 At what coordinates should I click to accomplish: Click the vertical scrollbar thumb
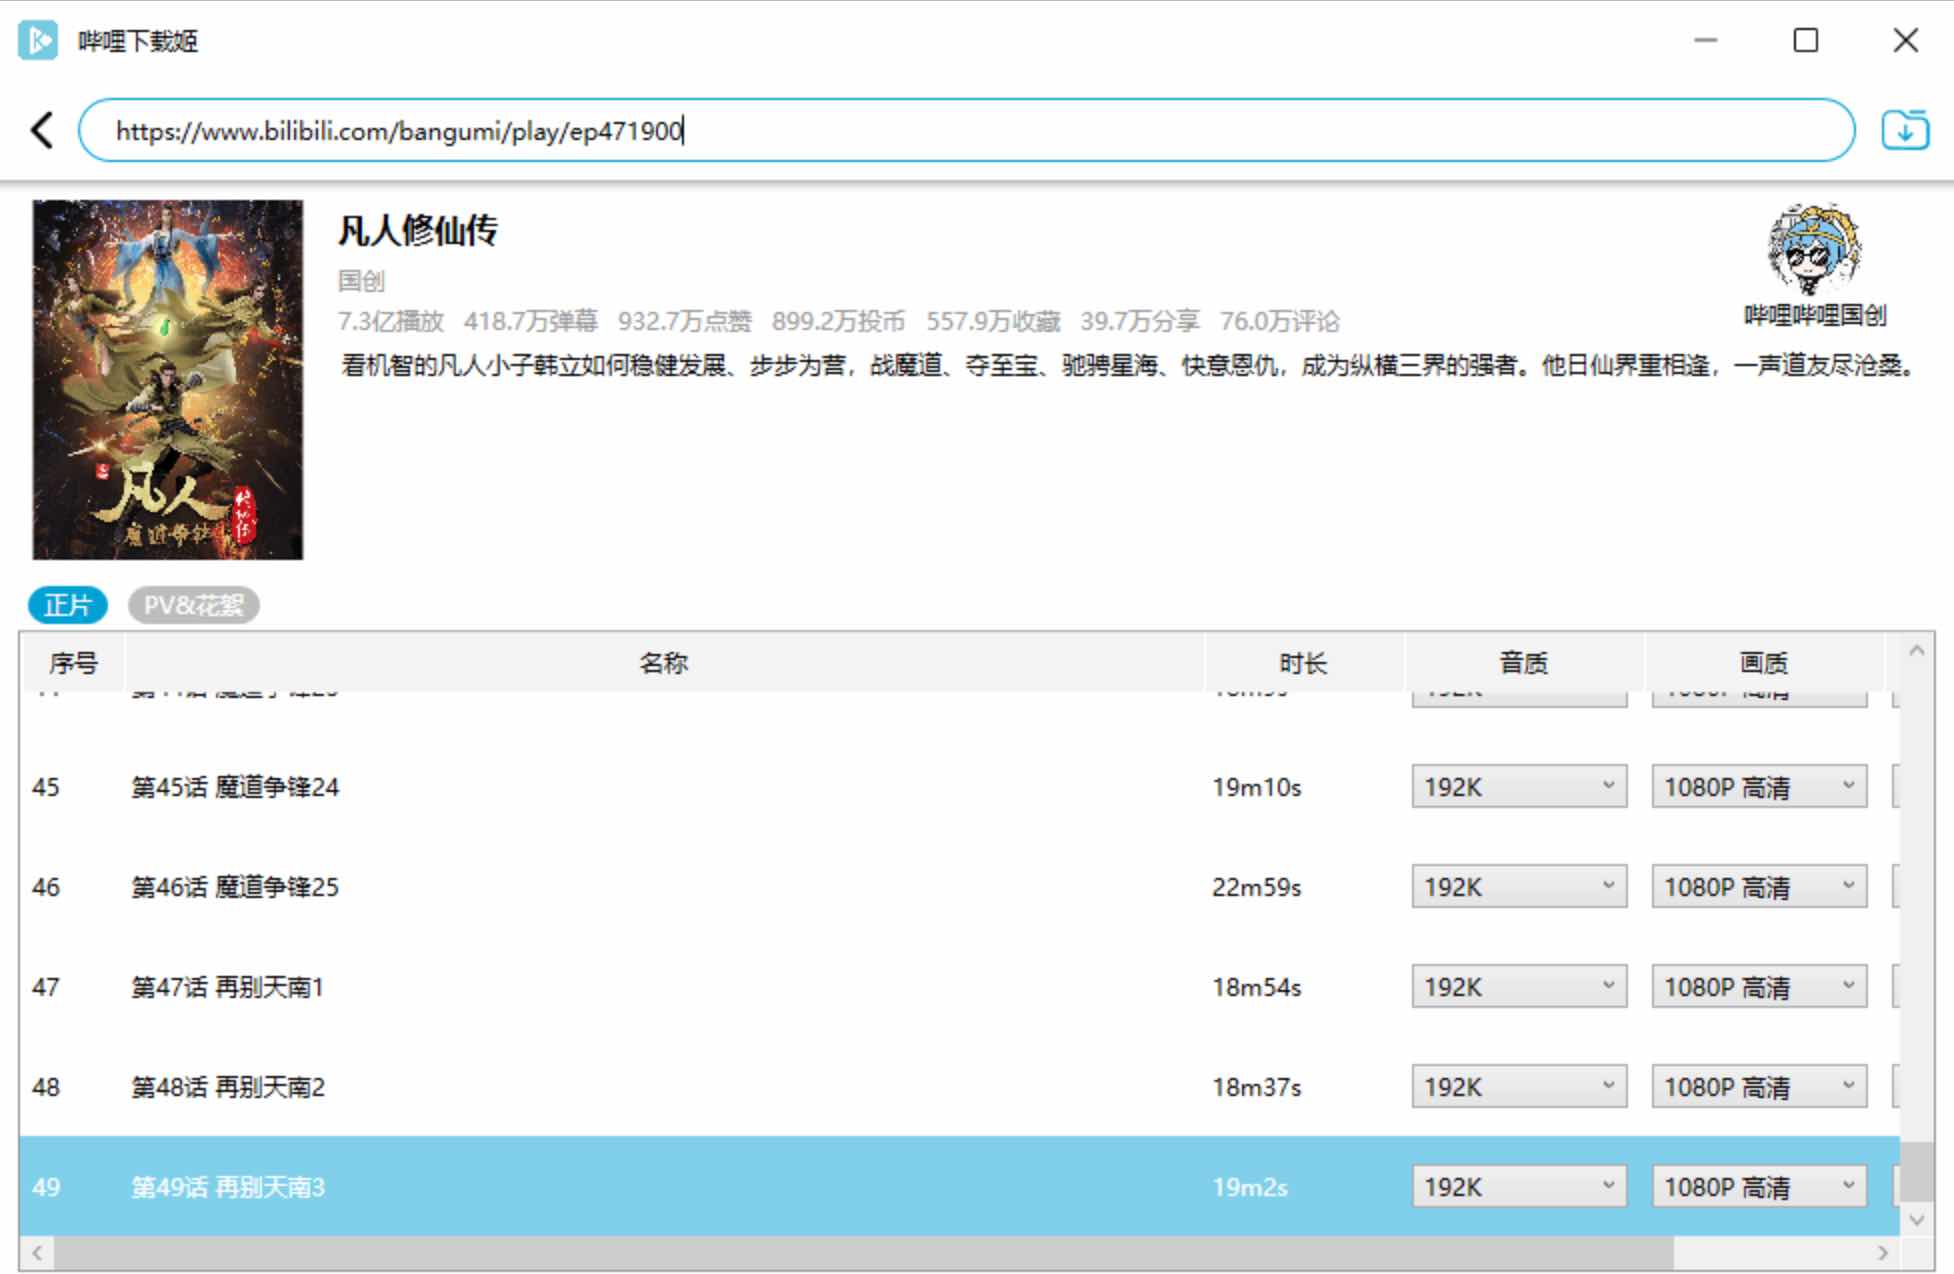point(1917,1171)
